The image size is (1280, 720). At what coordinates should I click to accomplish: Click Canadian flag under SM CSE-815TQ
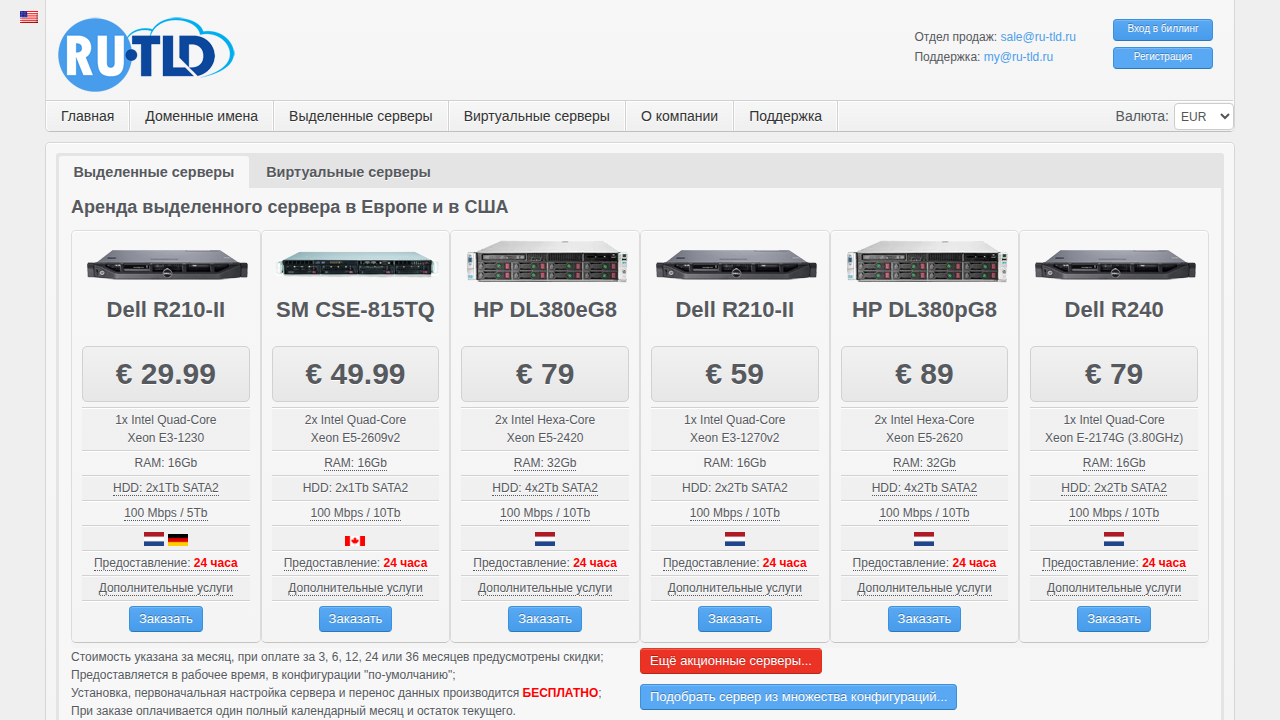(355, 540)
